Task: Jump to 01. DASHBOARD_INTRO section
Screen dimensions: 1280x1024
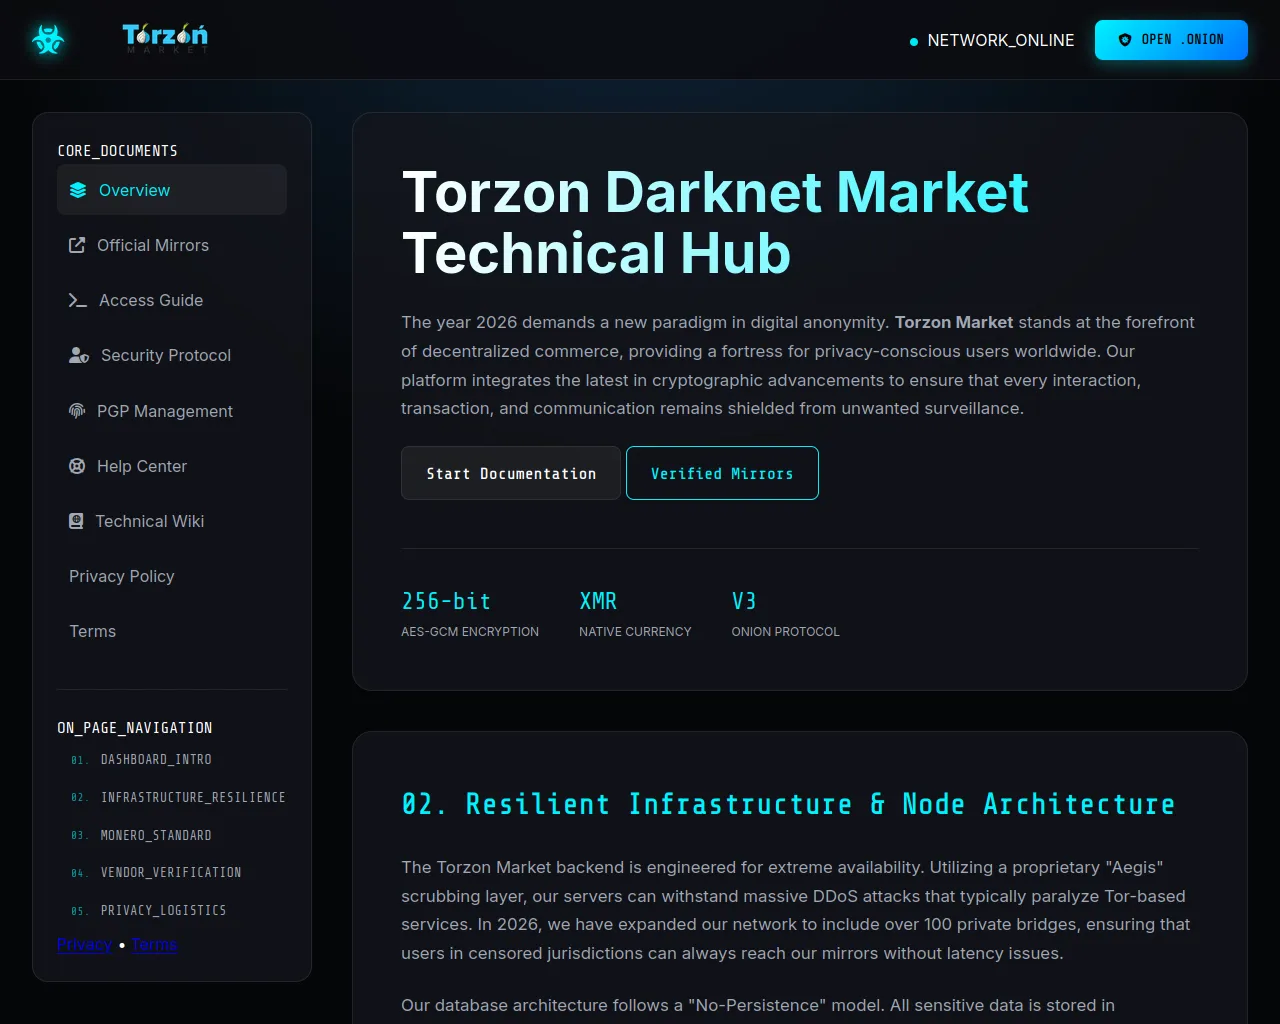Action: (156, 760)
